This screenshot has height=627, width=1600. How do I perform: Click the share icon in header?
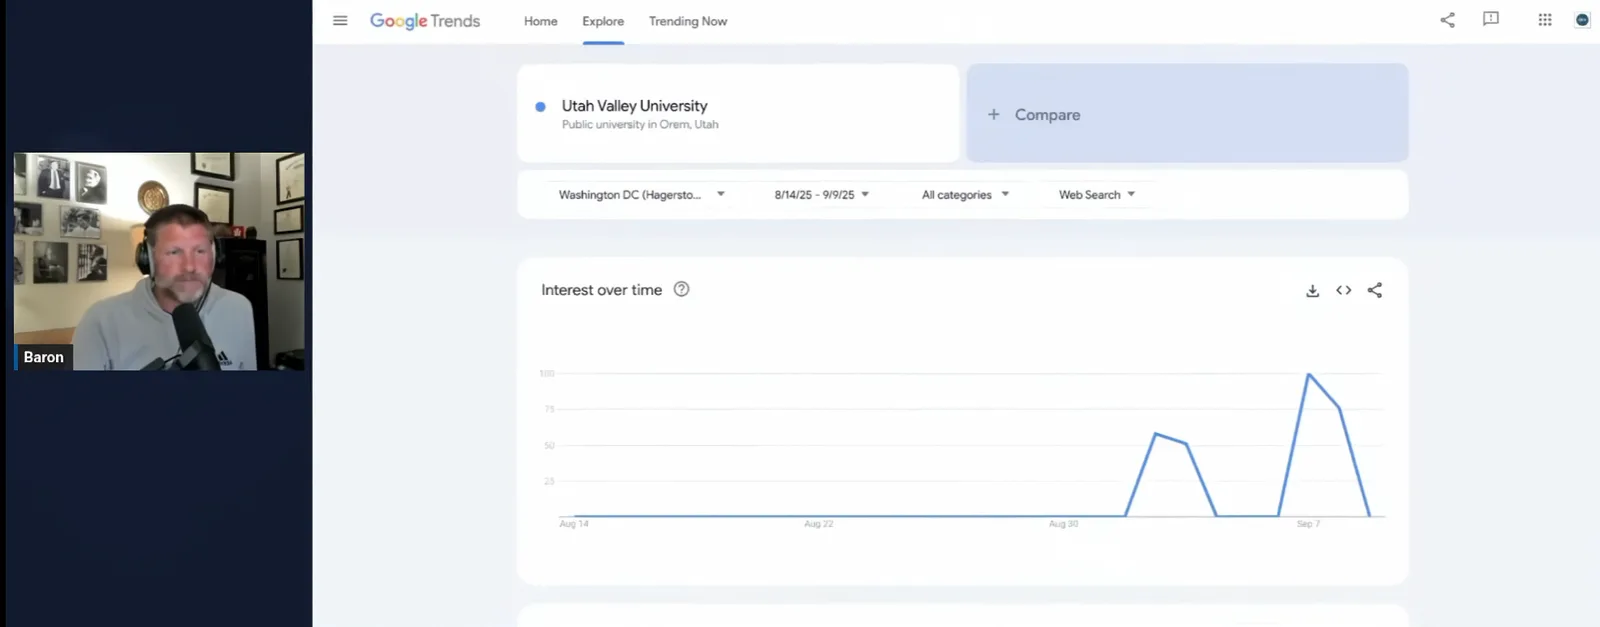1447,20
